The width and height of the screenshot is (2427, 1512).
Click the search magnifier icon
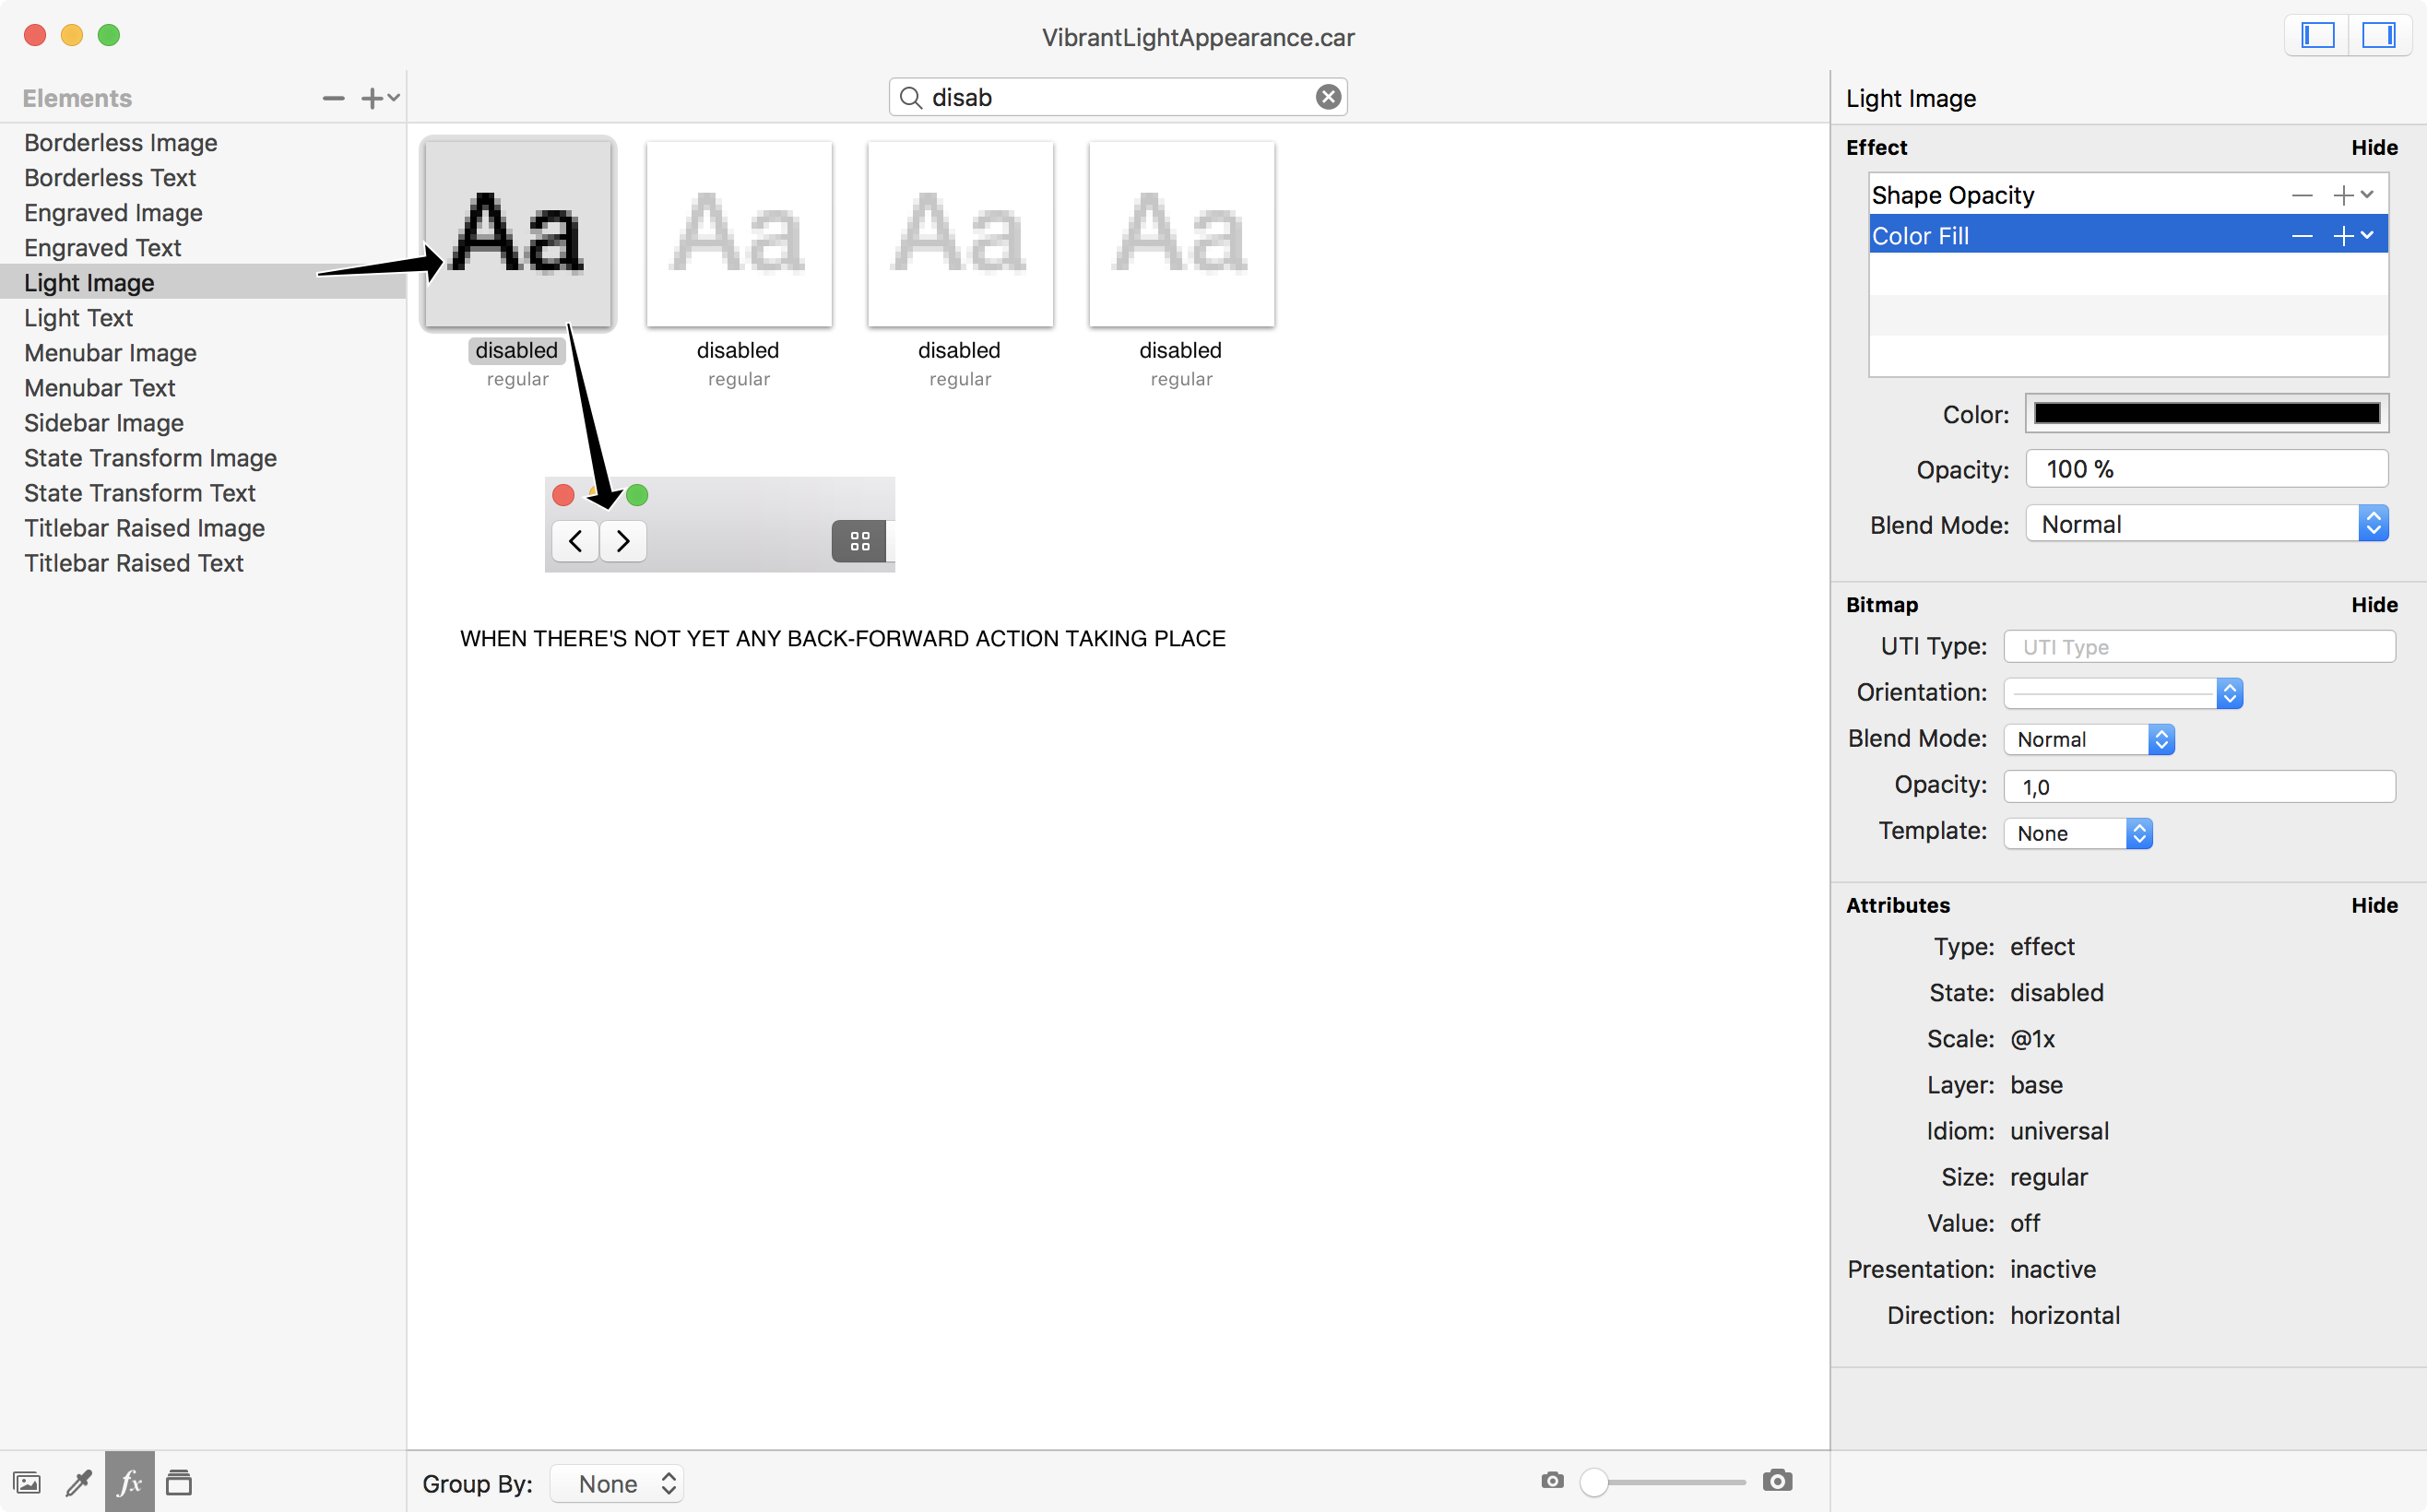tap(910, 97)
